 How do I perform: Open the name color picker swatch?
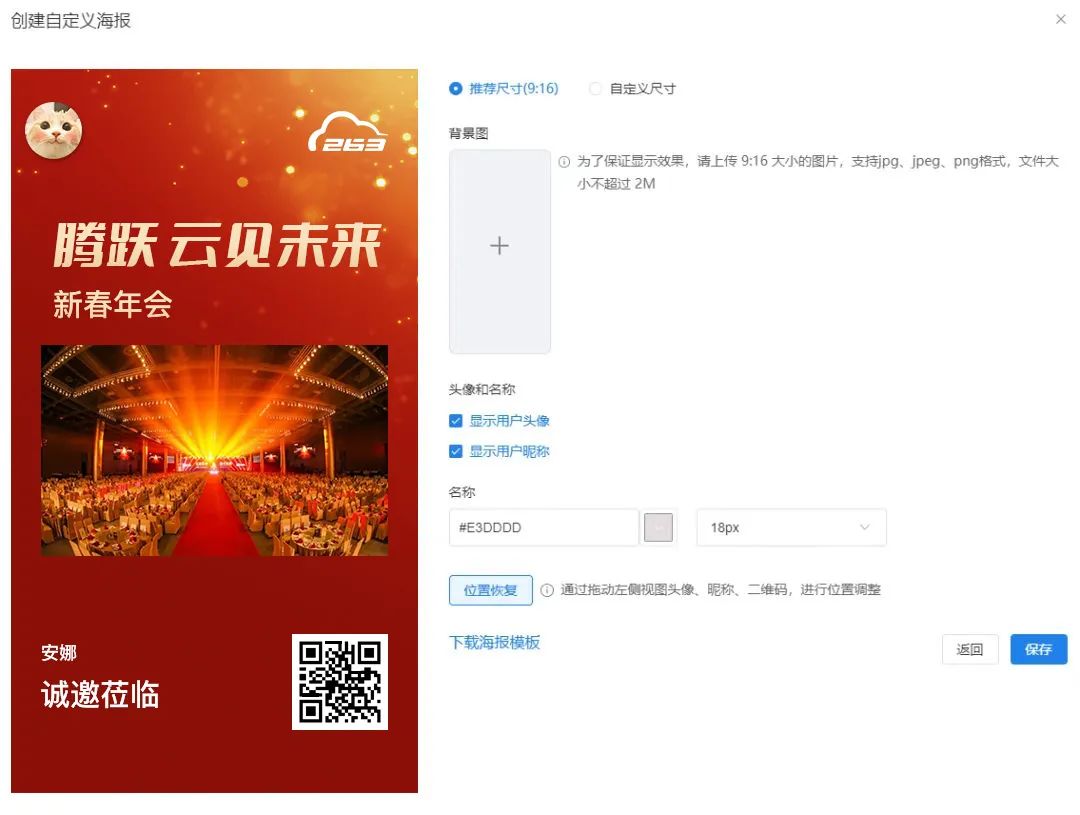(x=658, y=528)
